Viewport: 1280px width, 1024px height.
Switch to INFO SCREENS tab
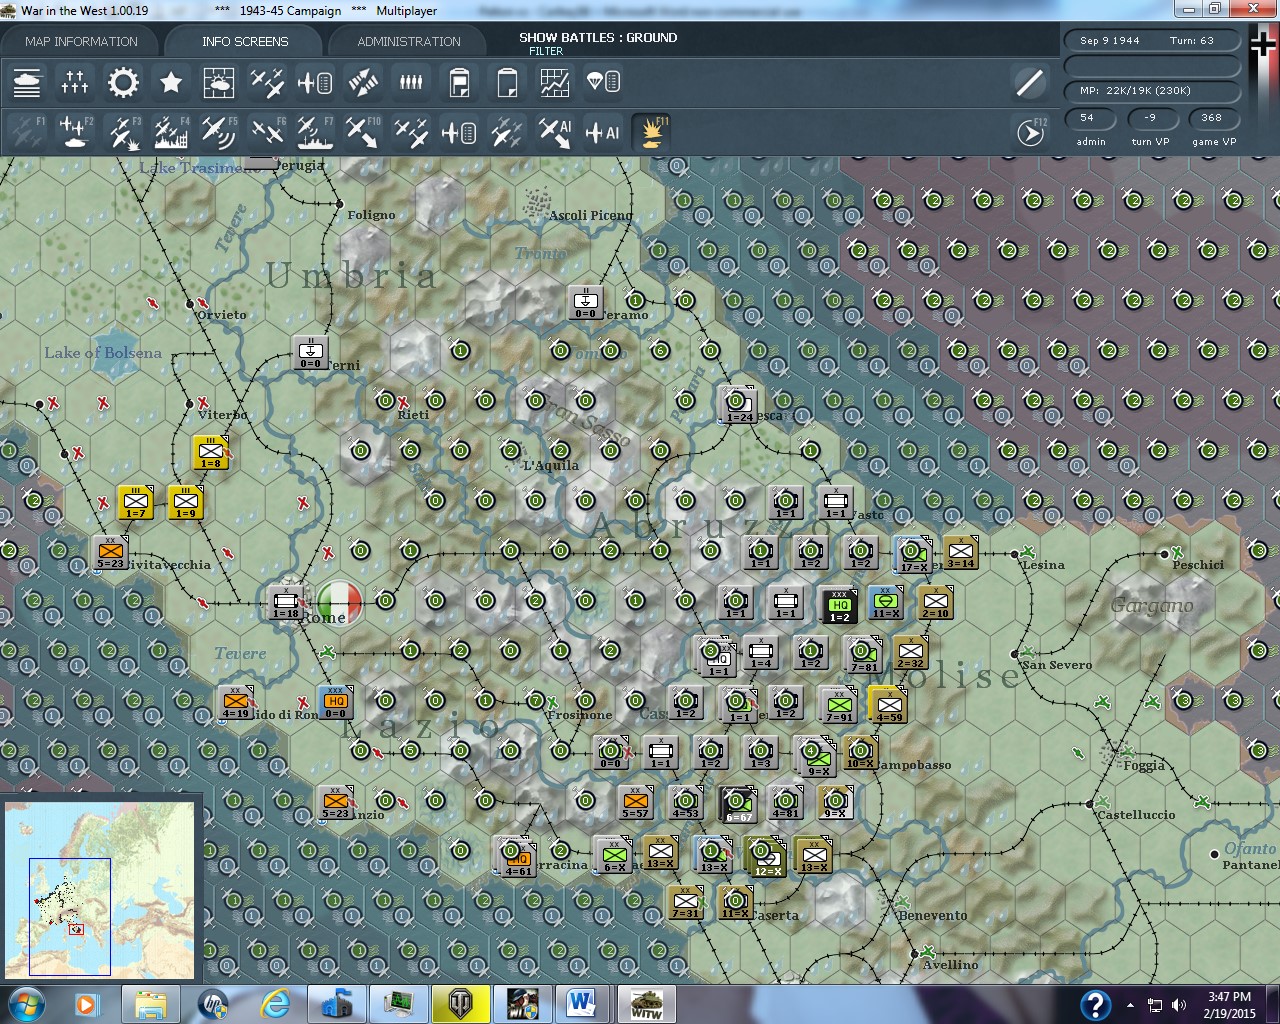[x=245, y=41]
